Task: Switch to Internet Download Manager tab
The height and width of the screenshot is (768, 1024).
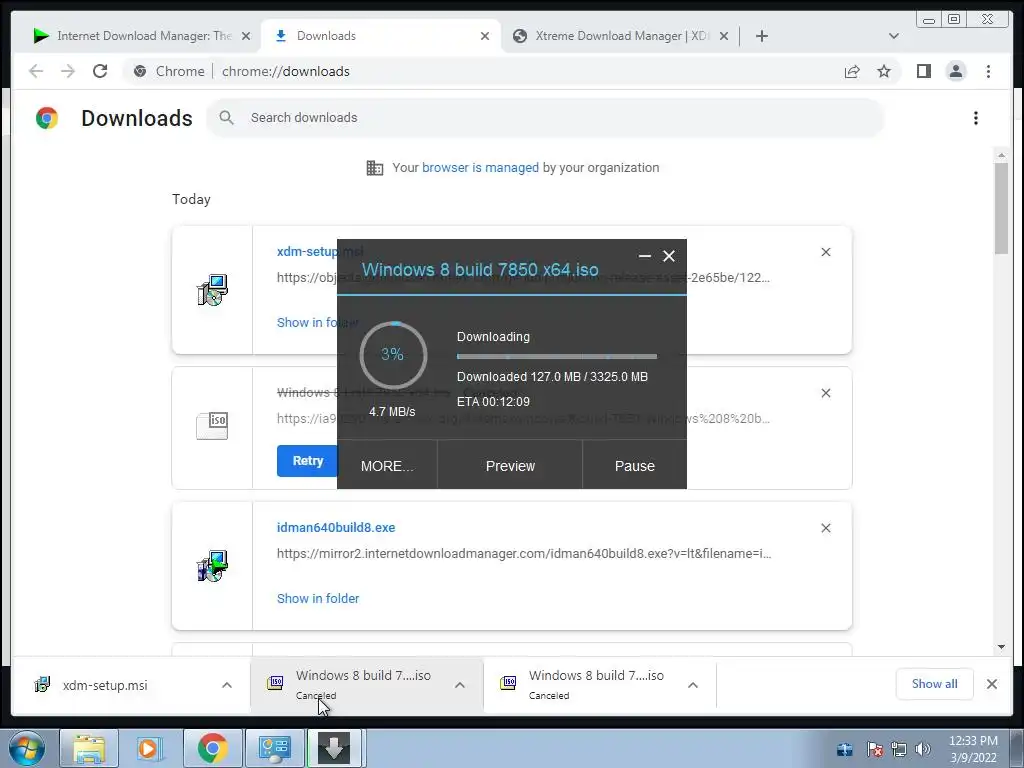Action: point(143,36)
